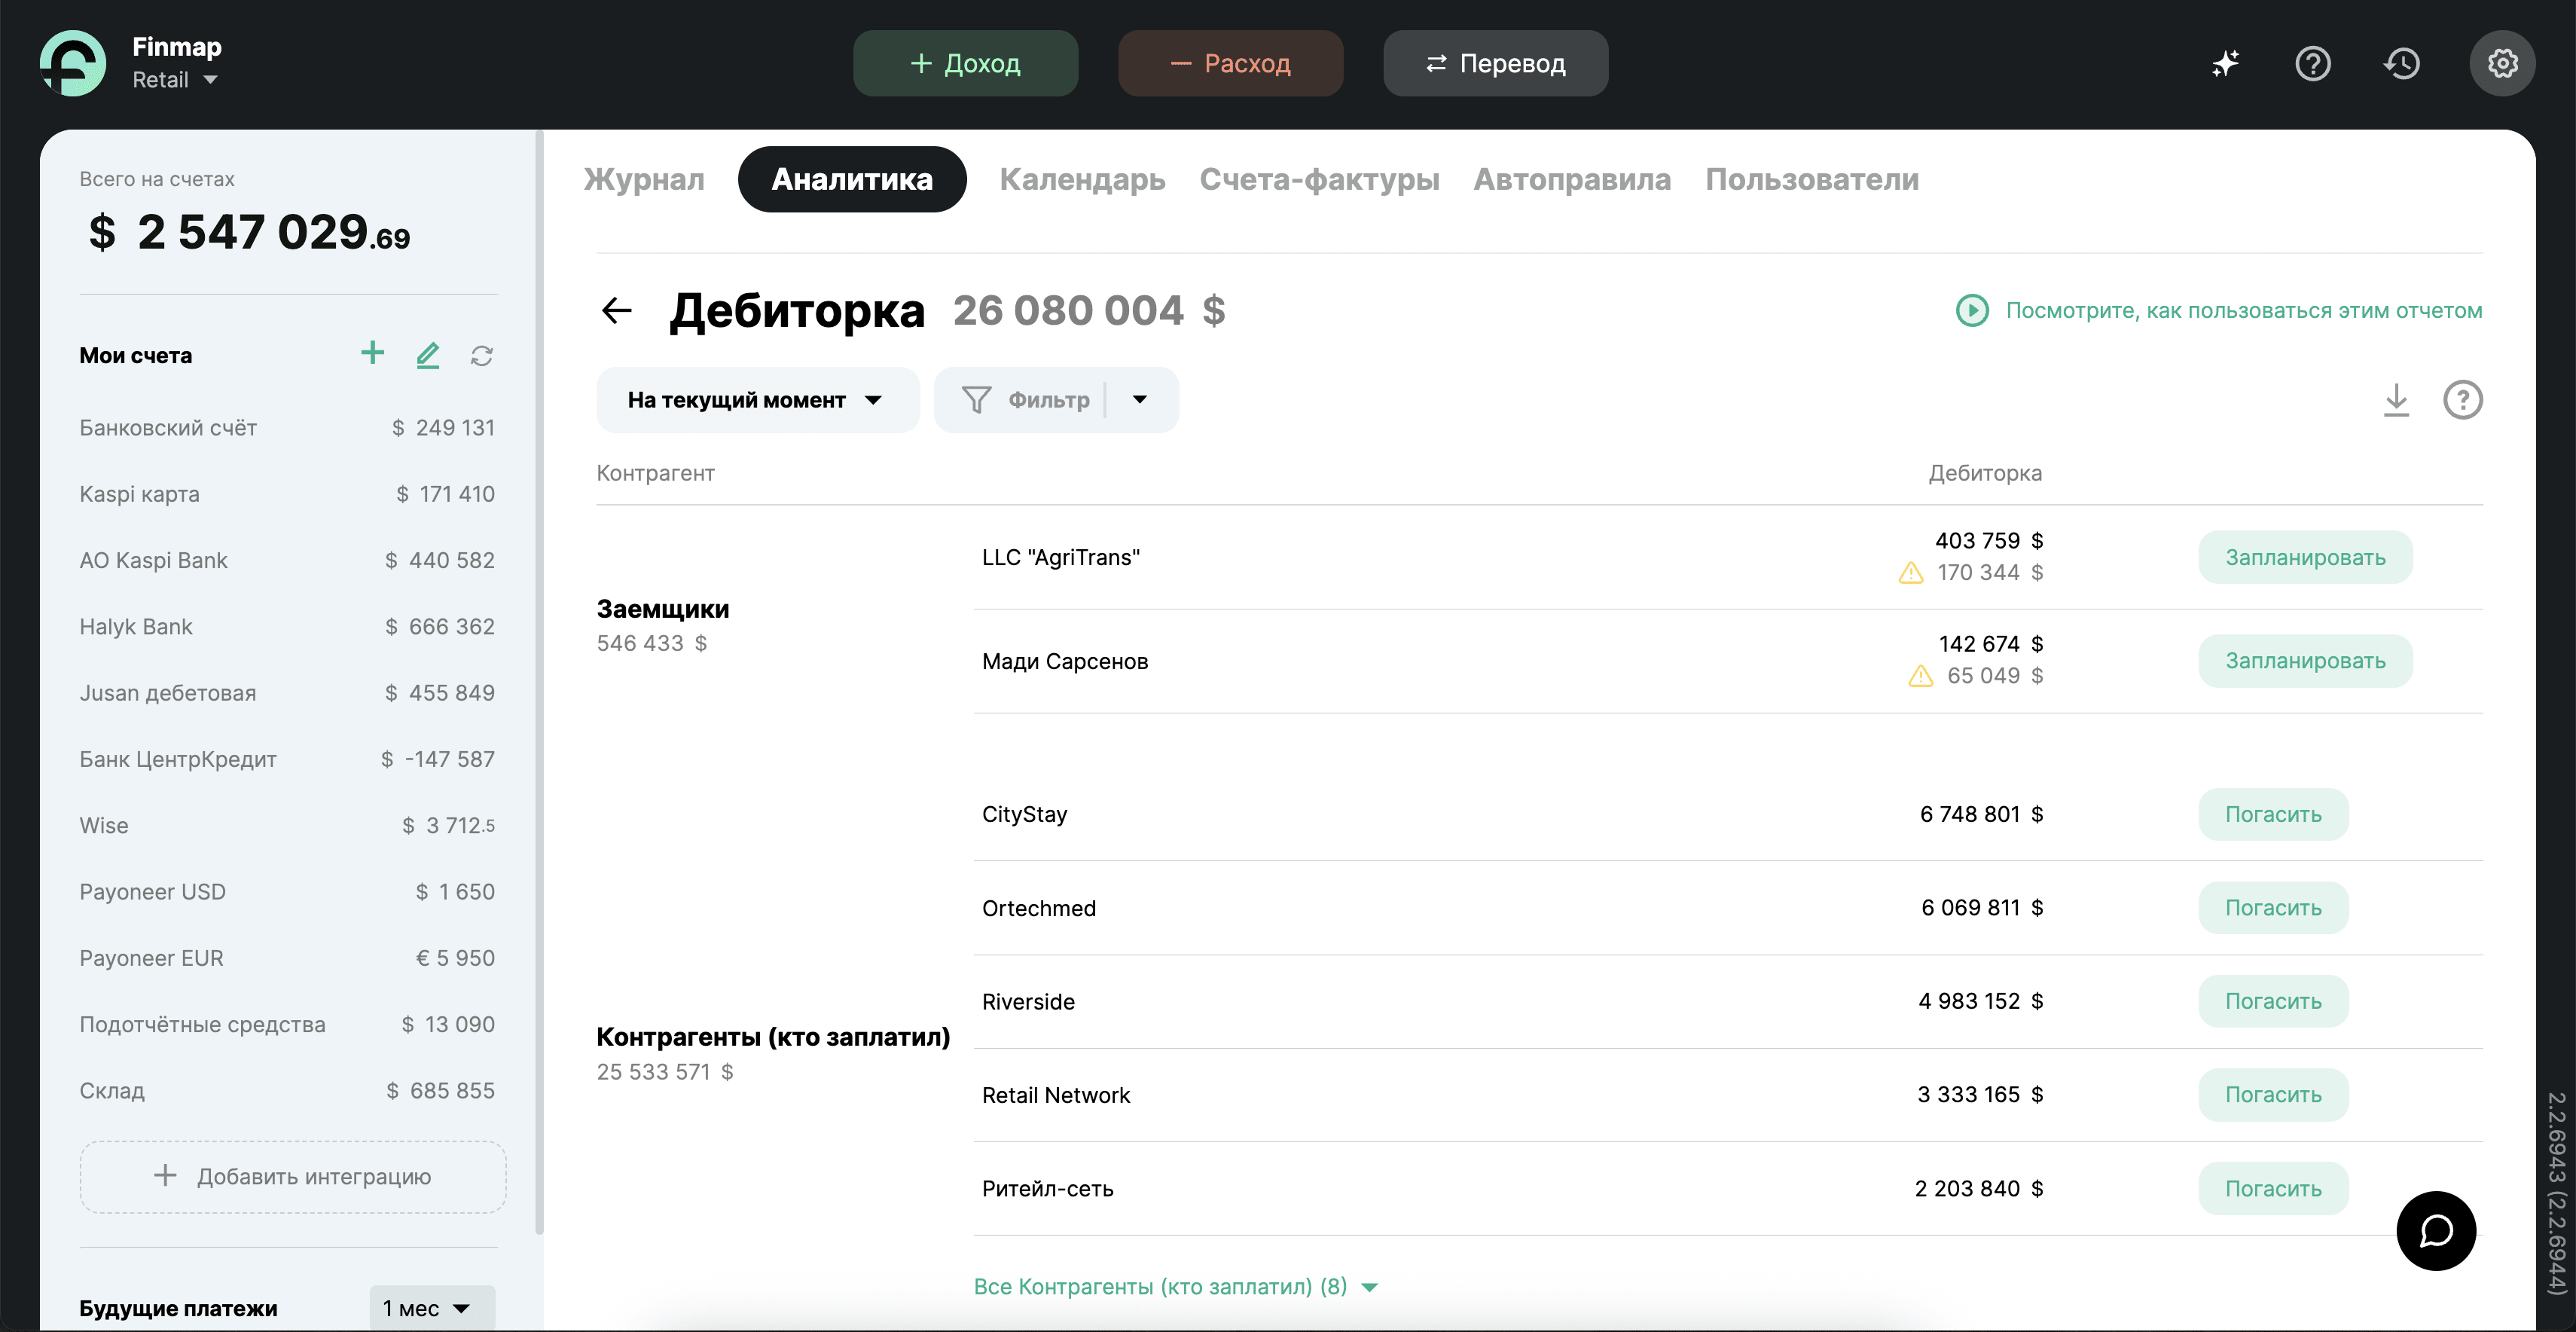Screen dimensions: 2576x1332
Task: Open the Счета-фактуры tab
Action: (x=1319, y=180)
